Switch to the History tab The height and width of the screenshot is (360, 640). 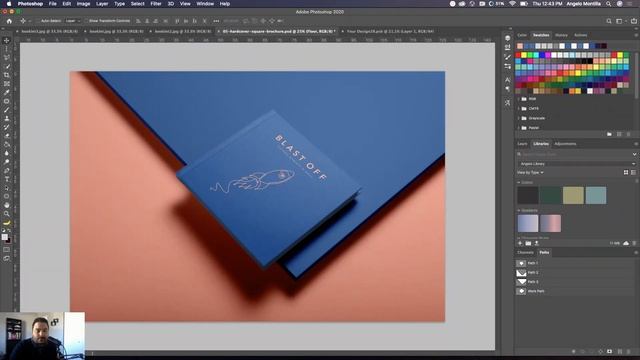[561, 35]
